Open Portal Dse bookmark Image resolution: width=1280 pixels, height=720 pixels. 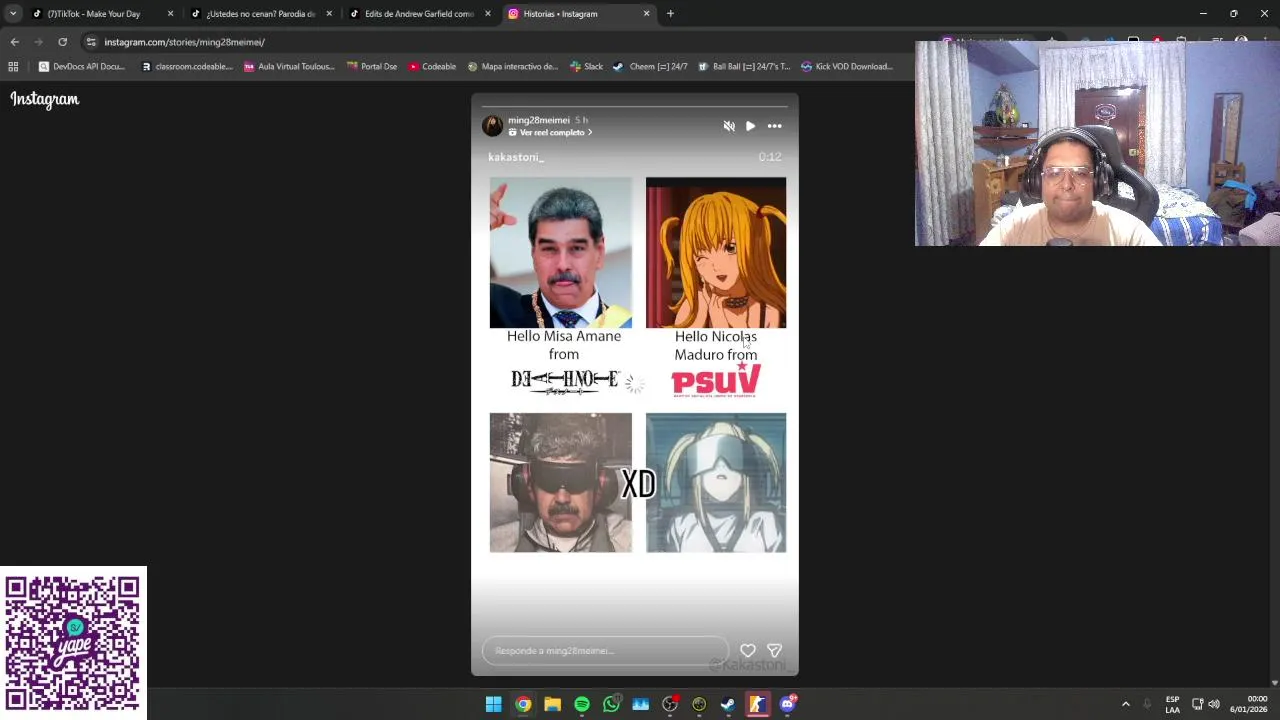pos(371,67)
